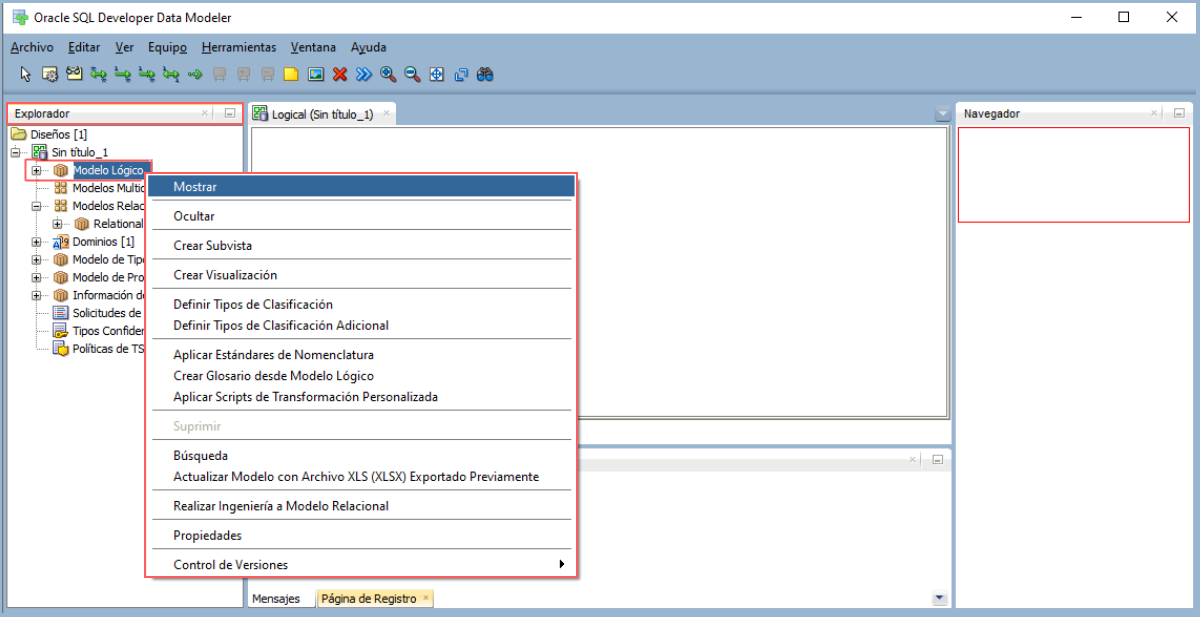The height and width of the screenshot is (617, 1200).
Task: Open the Ayuda menu
Action: point(368,47)
